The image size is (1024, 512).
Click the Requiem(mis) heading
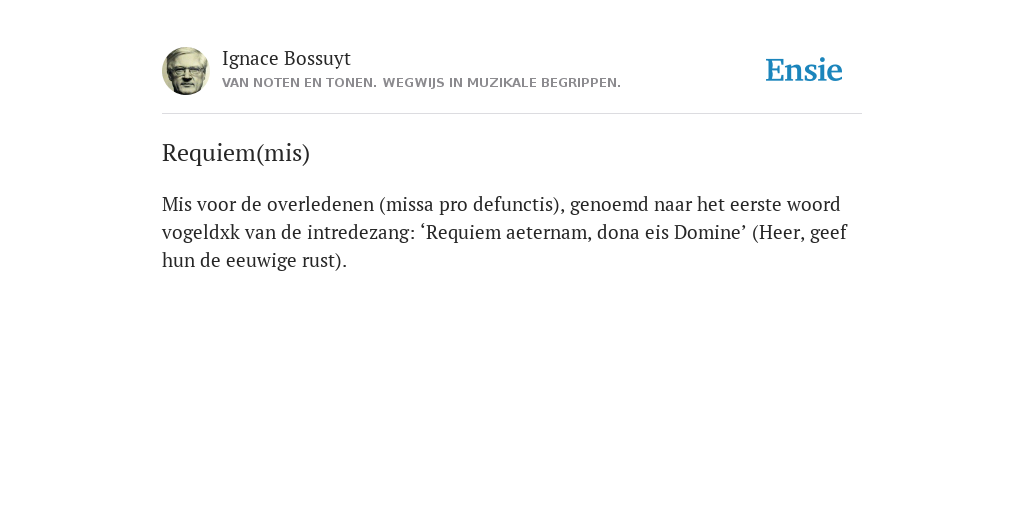[236, 153]
